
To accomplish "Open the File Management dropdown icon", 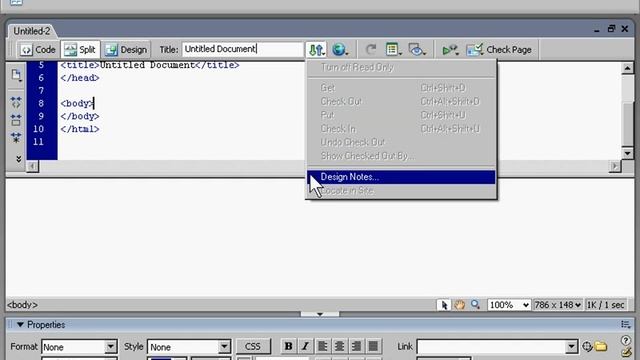I will pos(316,50).
